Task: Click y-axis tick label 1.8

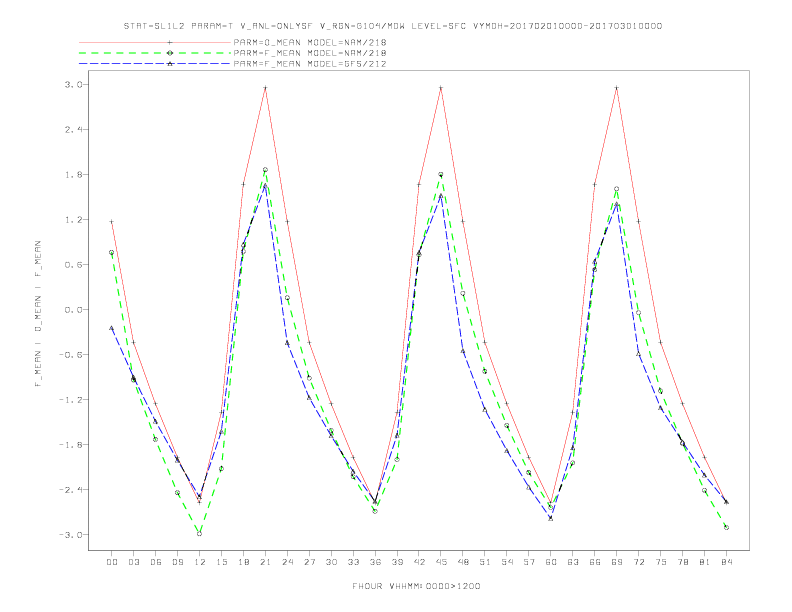Action: tap(72, 175)
